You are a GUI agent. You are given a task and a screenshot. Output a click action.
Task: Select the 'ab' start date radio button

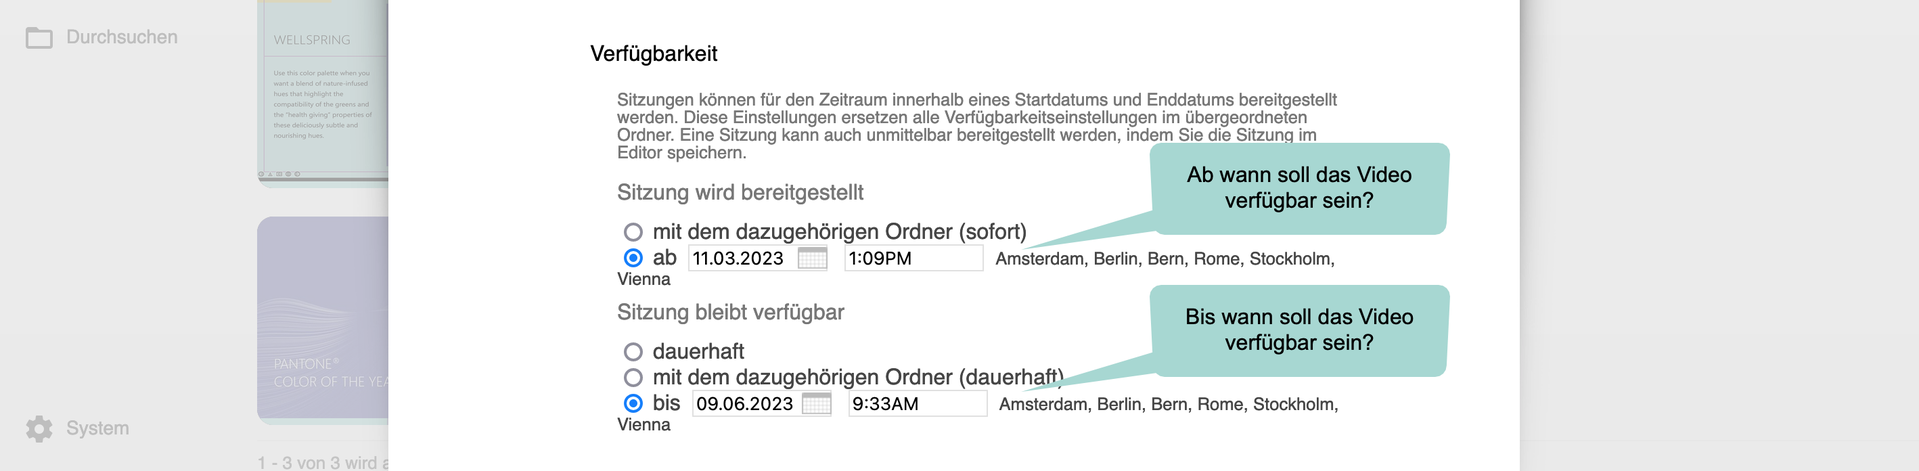[x=633, y=258]
